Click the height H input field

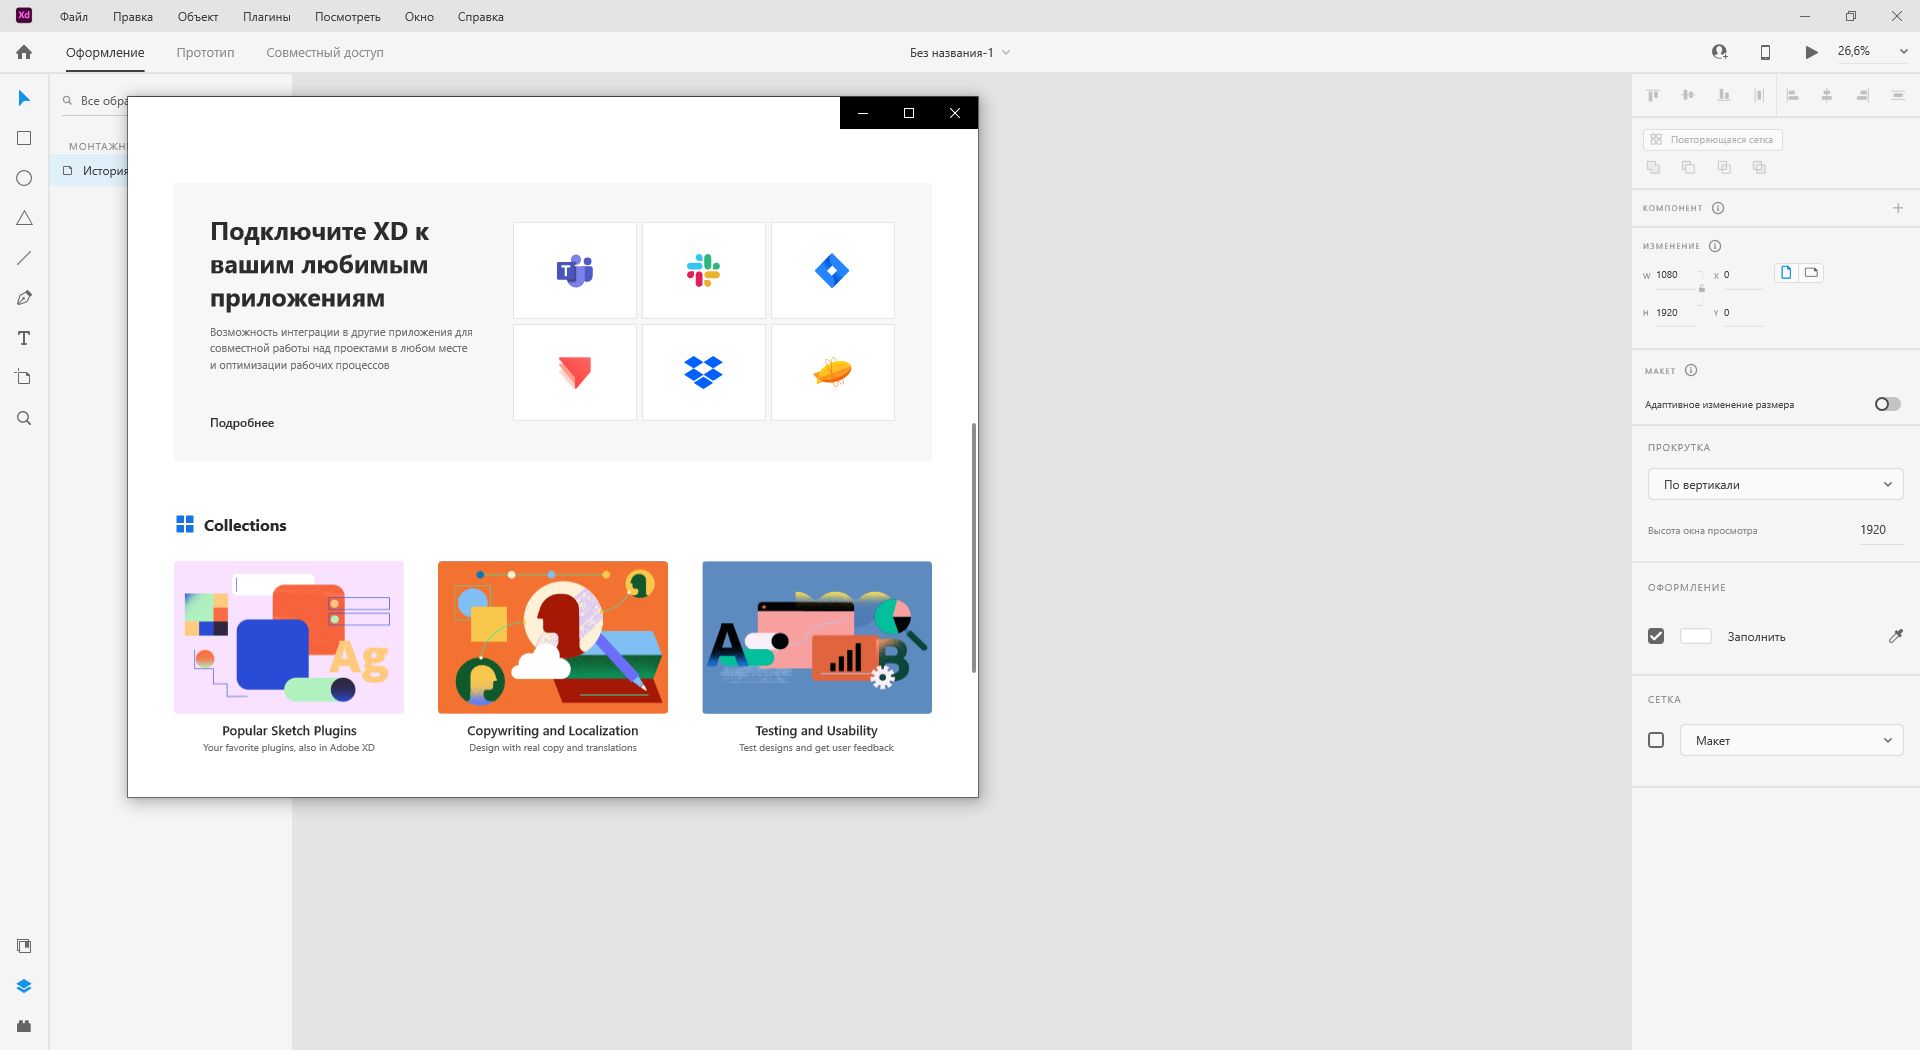tap(1676, 313)
